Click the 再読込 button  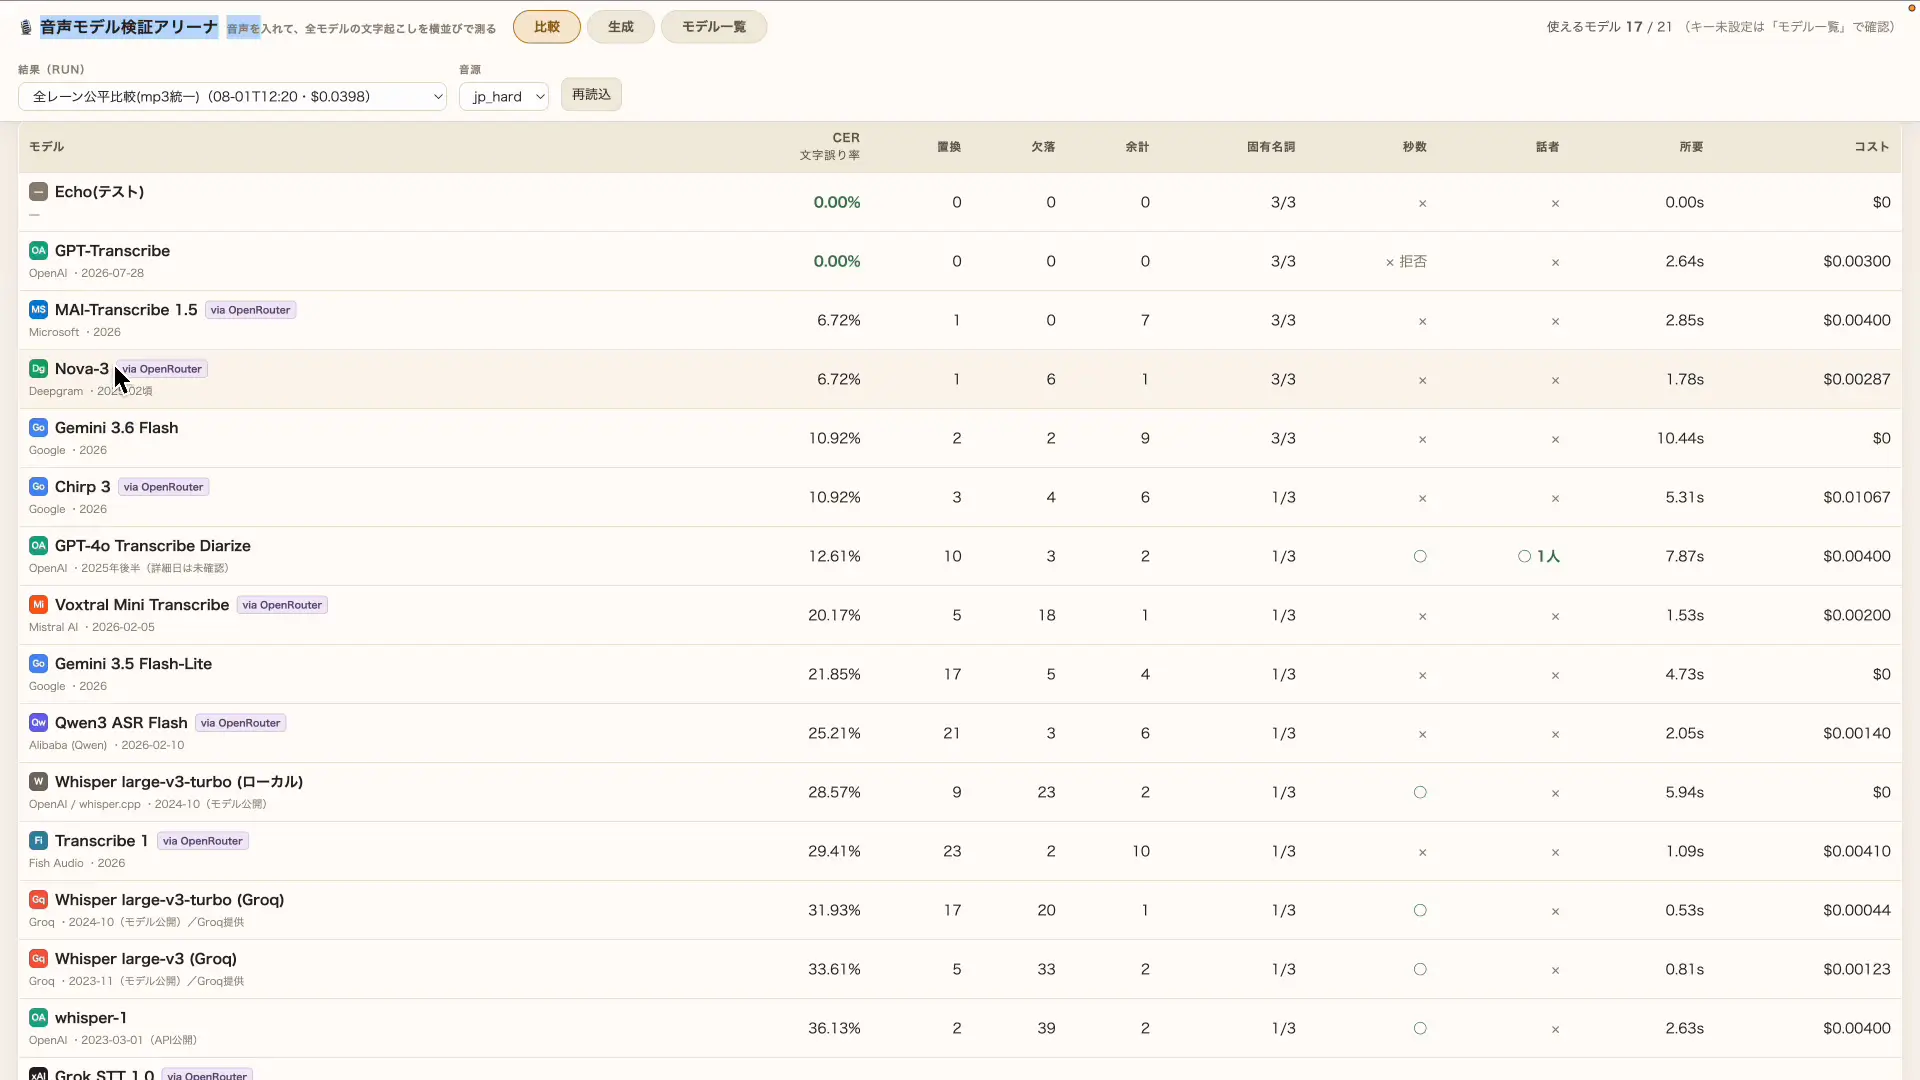[591, 95]
